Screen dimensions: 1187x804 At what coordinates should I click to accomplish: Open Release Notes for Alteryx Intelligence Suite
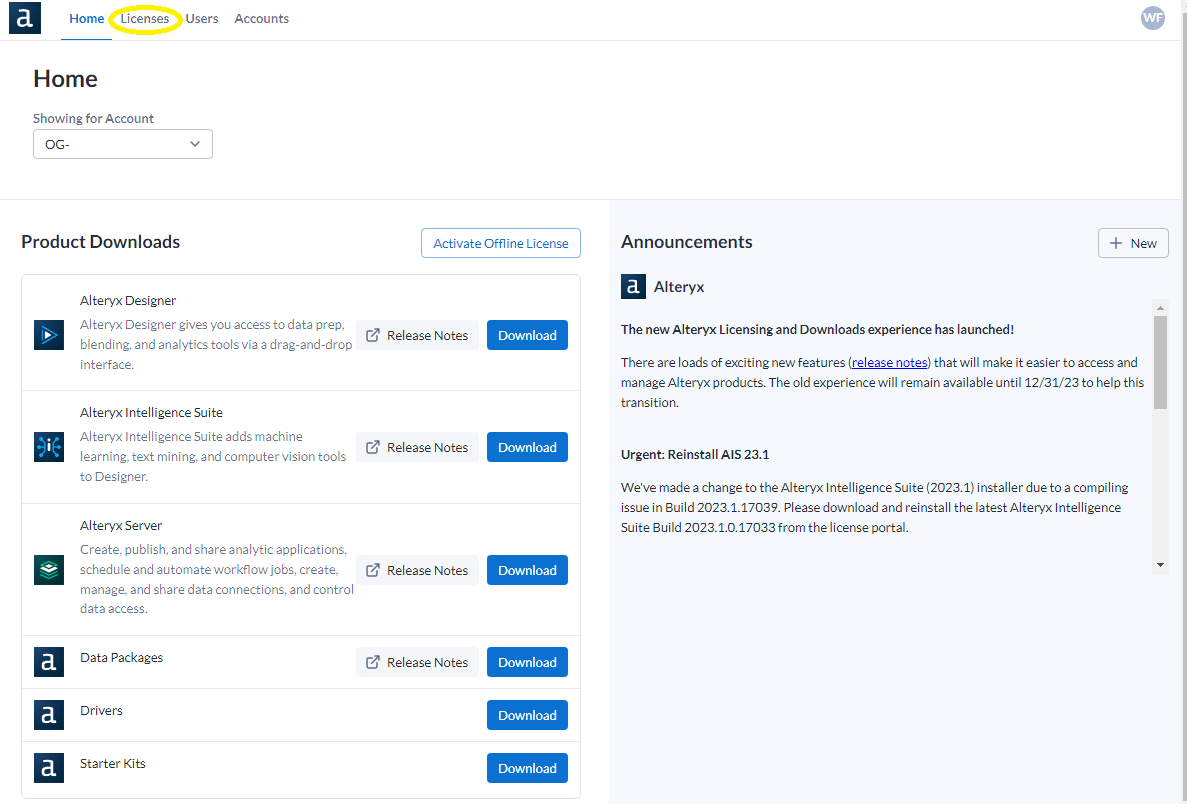click(x=417, y=447)
